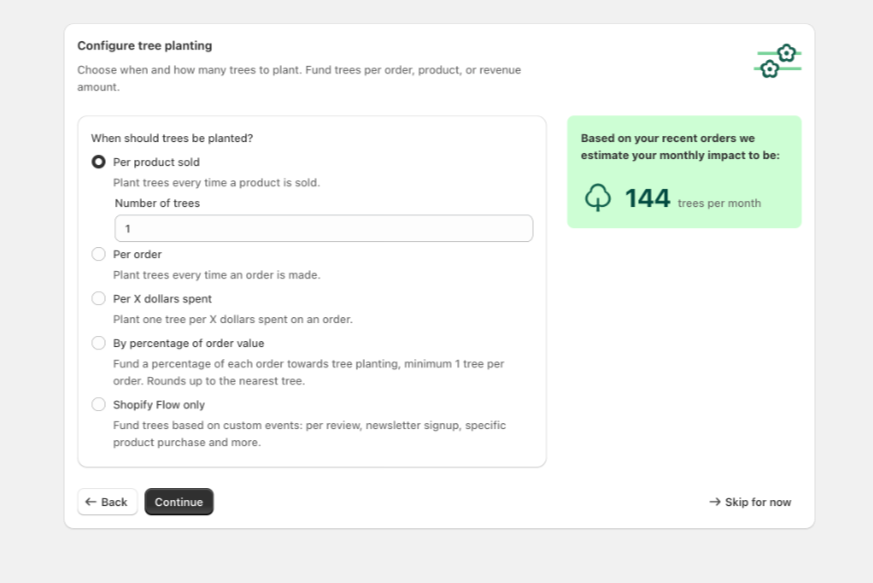Click the tree icon in impact card
This screenshot has width=873, height=583.
[x=597, y=198]
